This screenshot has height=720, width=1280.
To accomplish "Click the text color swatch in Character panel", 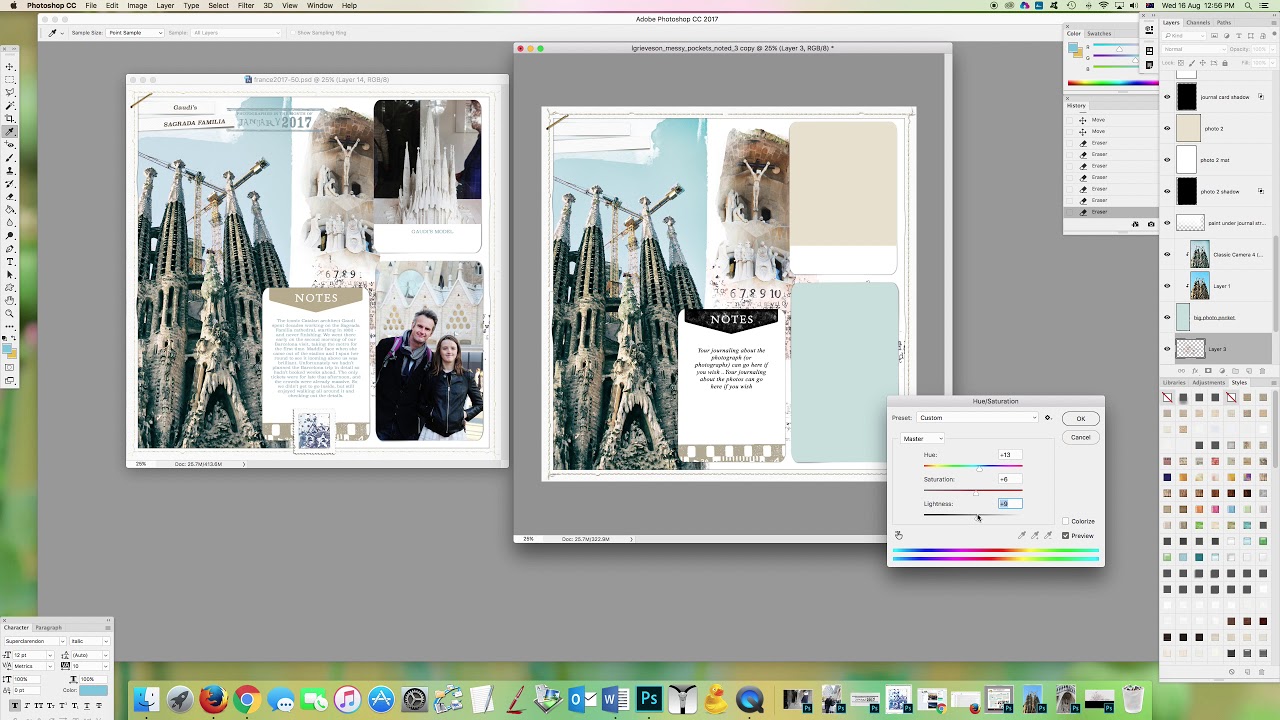I will coord(93,690).
